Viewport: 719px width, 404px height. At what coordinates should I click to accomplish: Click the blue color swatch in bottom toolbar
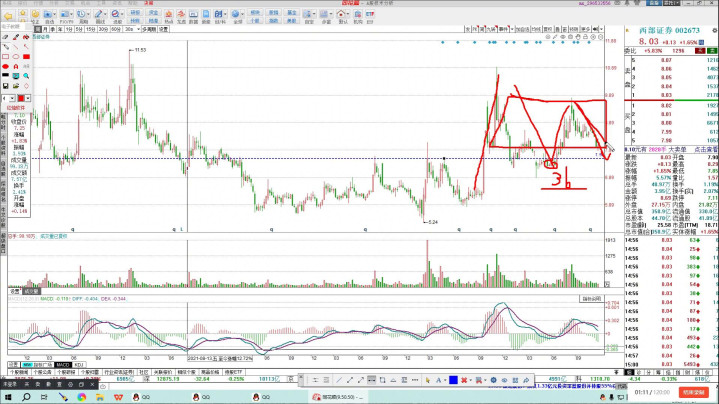(453, 380)
